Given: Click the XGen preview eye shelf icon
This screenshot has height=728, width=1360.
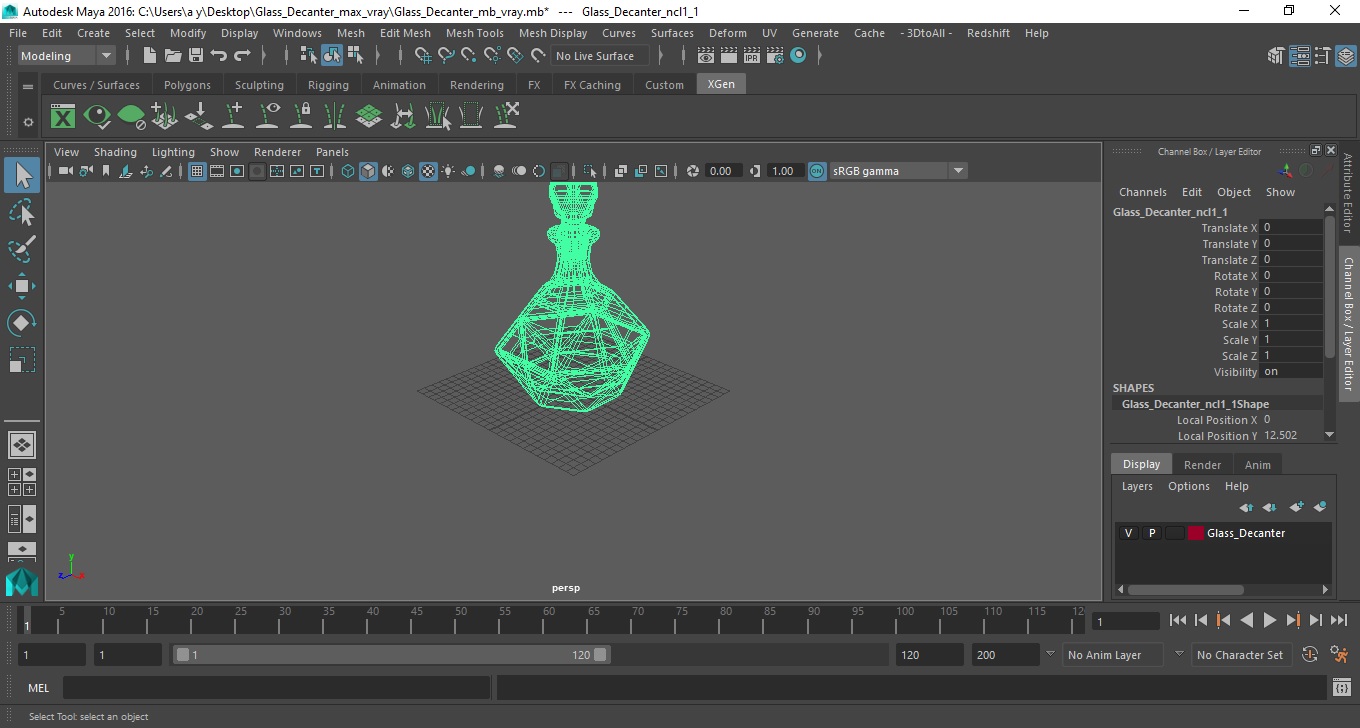Looking at the screenshot, I should point(97,117).
